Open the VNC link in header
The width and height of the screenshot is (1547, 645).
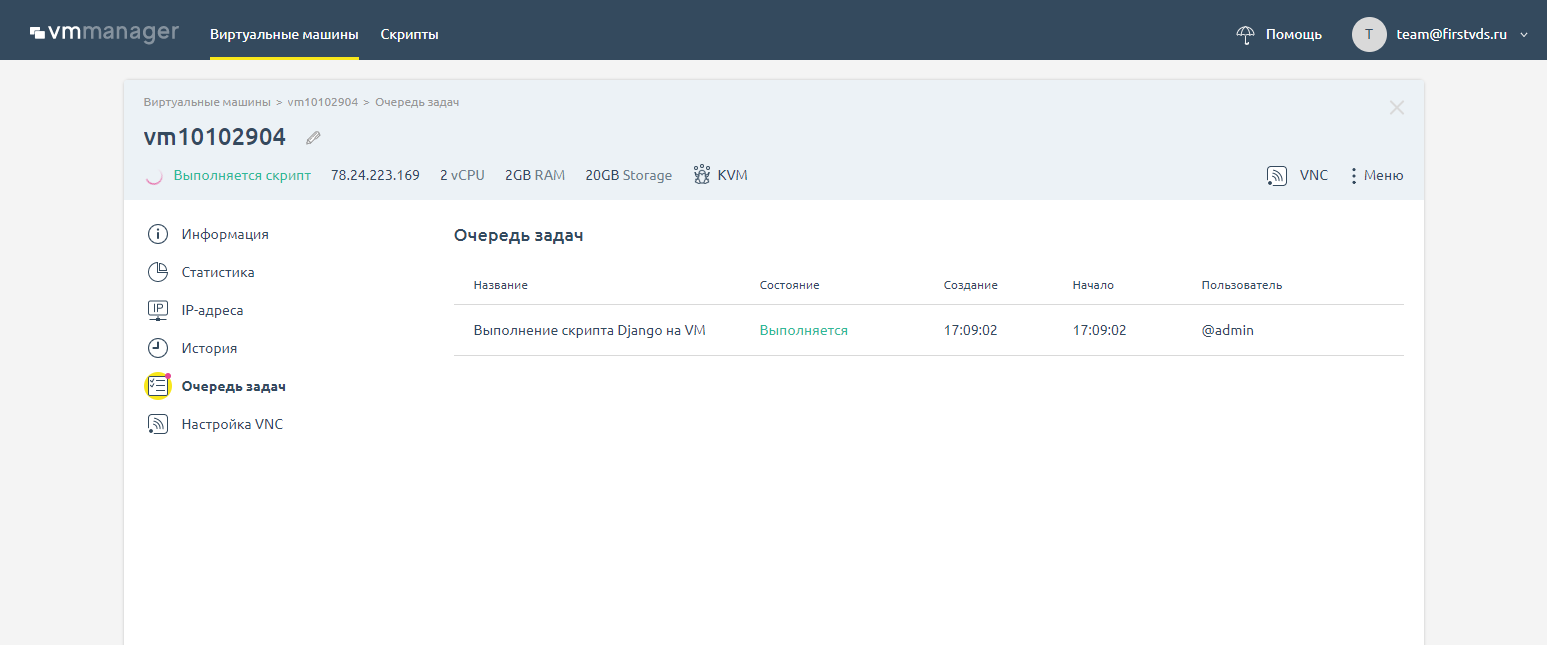pyautogui.click(x=1314, y=175)
